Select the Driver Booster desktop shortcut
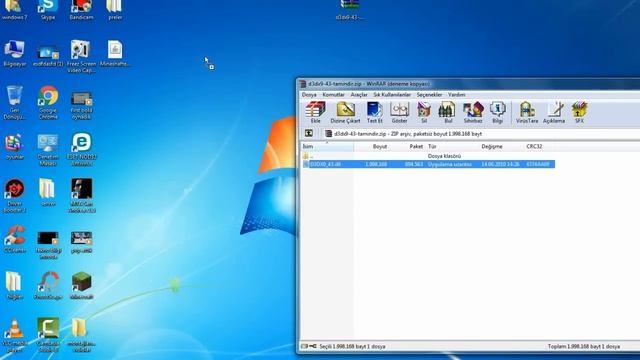This screenshot has height=360, width=640. tap(14, 196)
